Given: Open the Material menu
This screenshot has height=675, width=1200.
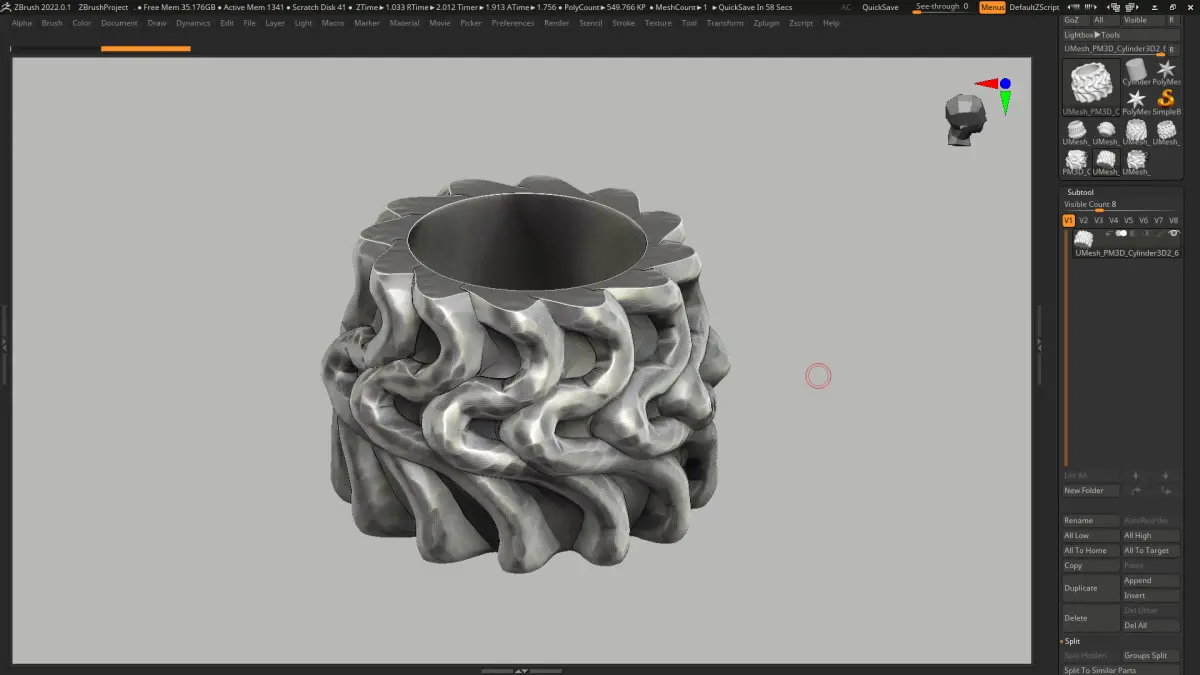Looking at the screenshot, I should coord(404,23).
